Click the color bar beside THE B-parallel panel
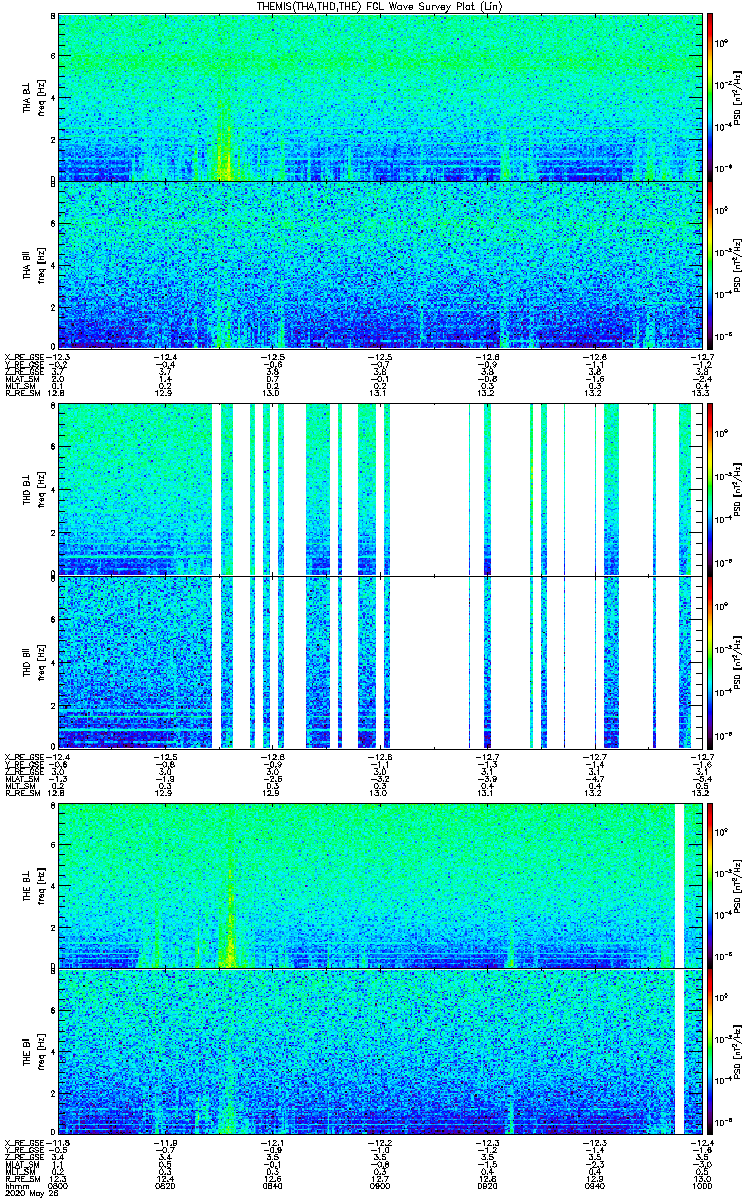 (711, 1051)
